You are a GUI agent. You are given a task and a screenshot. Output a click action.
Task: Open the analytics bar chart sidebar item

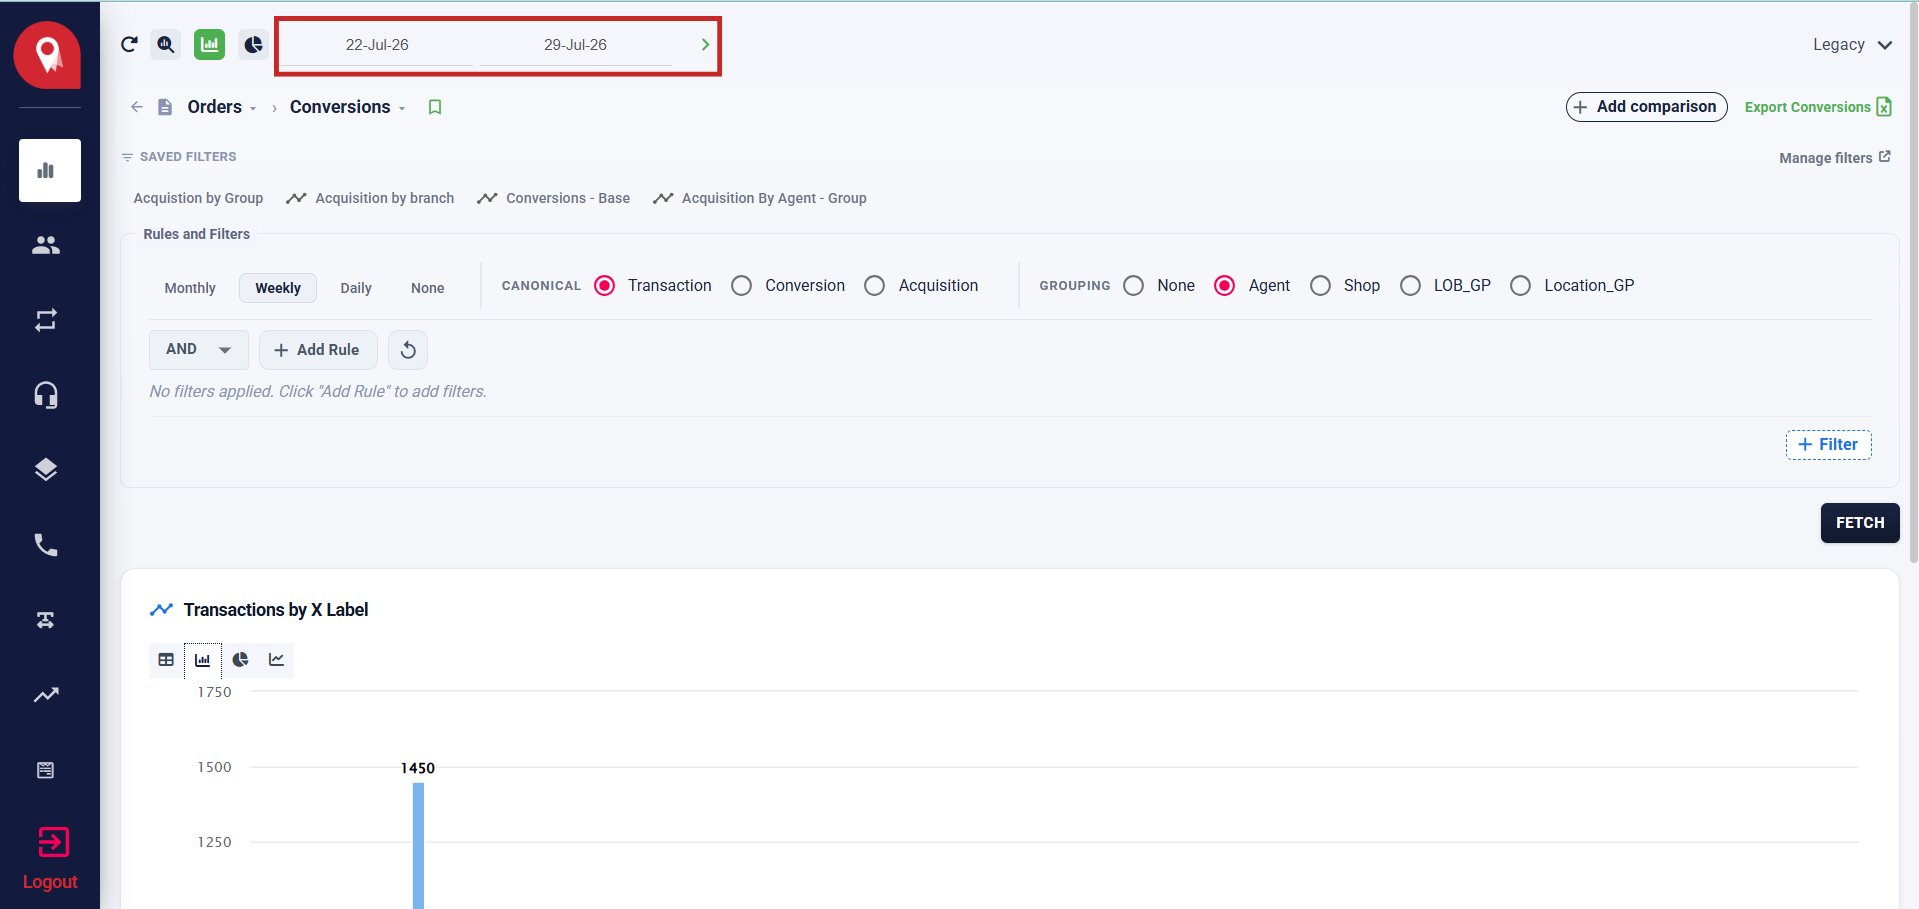click(x=50, y=170)
